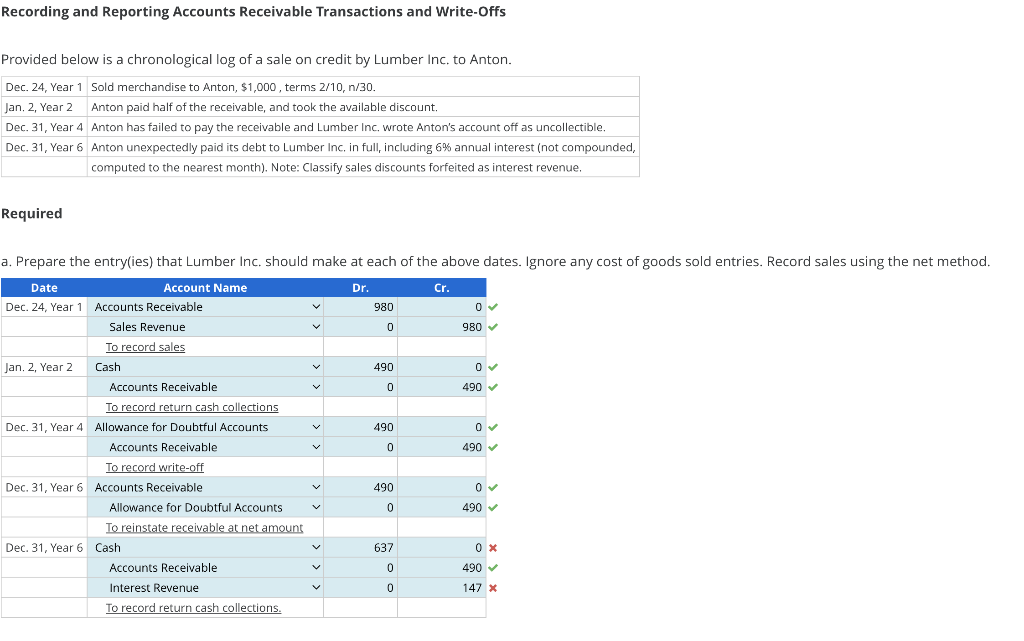Click the checkmark next to Sales Revenue credit
Viewport: 1024px width, 641px height.
point(491,327)
